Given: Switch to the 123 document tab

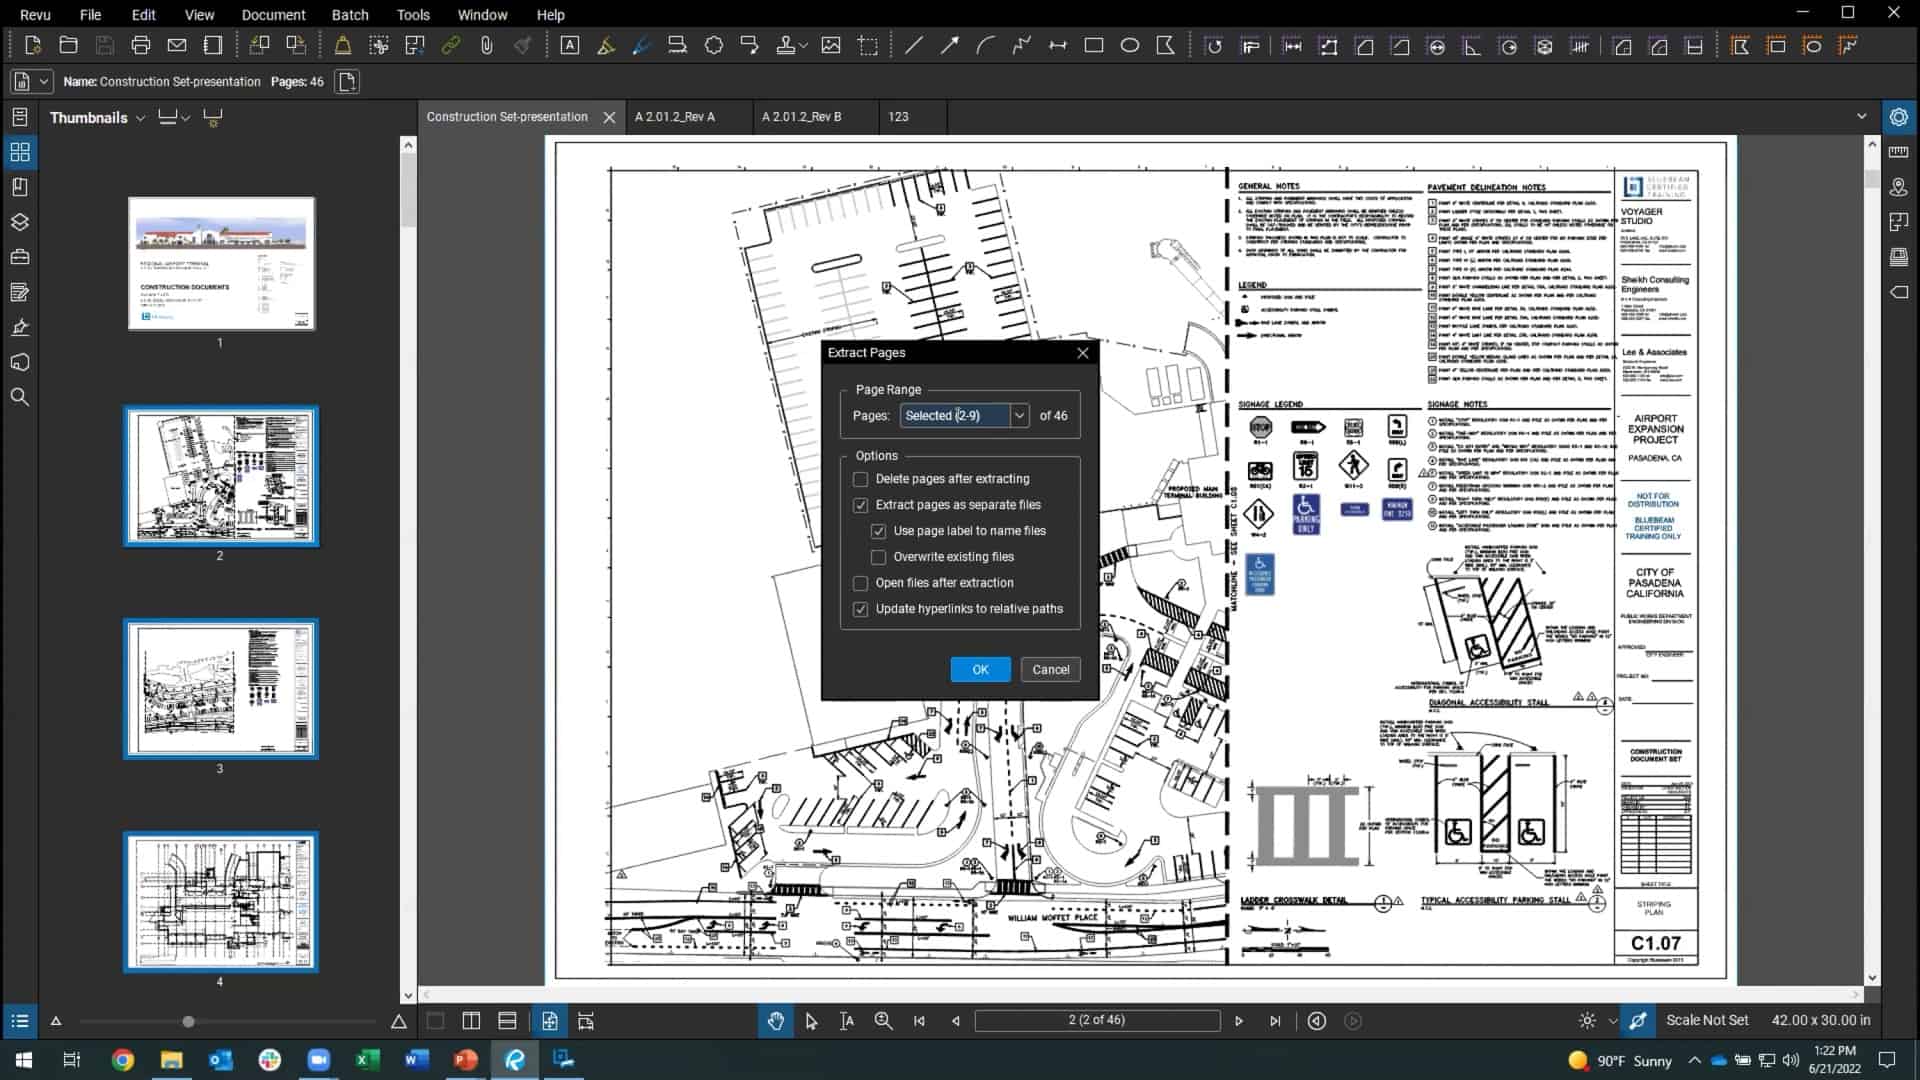Looking at the screenshot, I should click(912, 117).
